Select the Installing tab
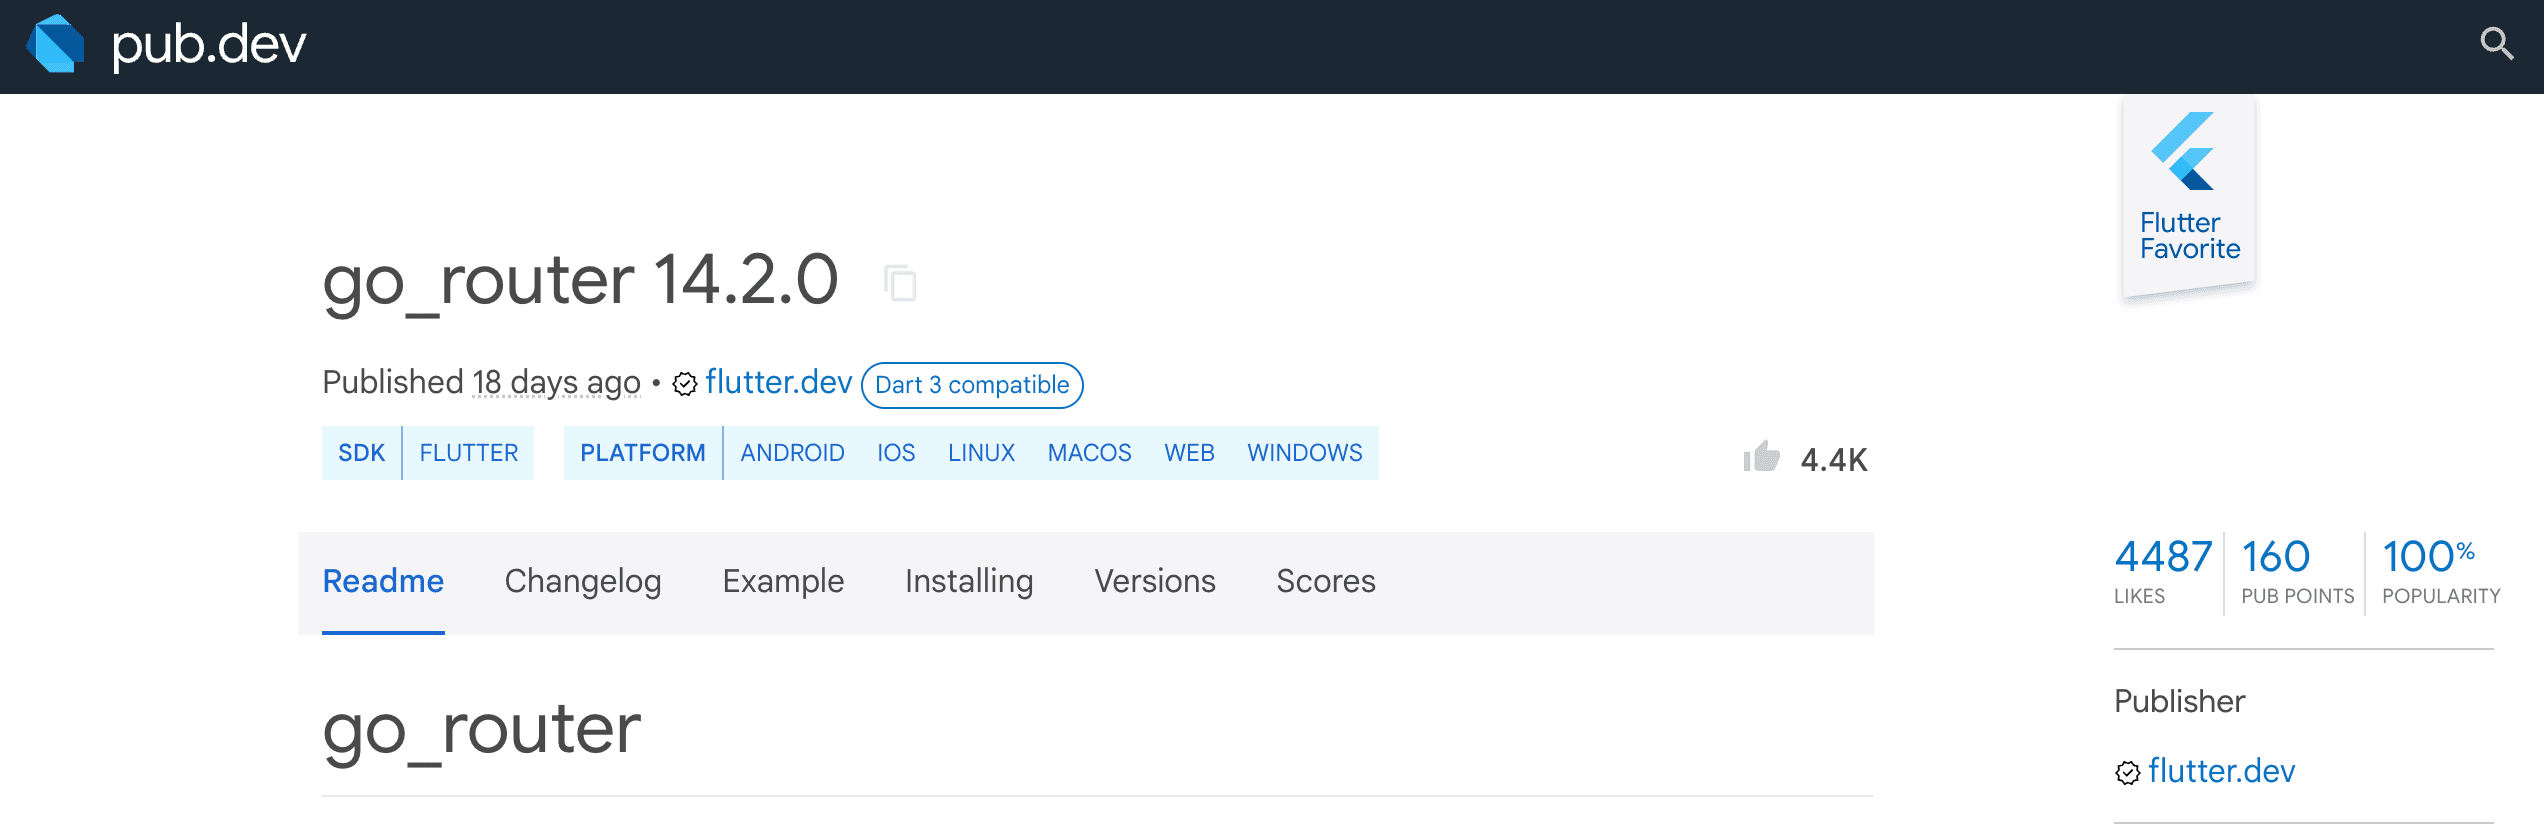The image size is (2544, 834). pyautogui.click(x=968, y=581)
